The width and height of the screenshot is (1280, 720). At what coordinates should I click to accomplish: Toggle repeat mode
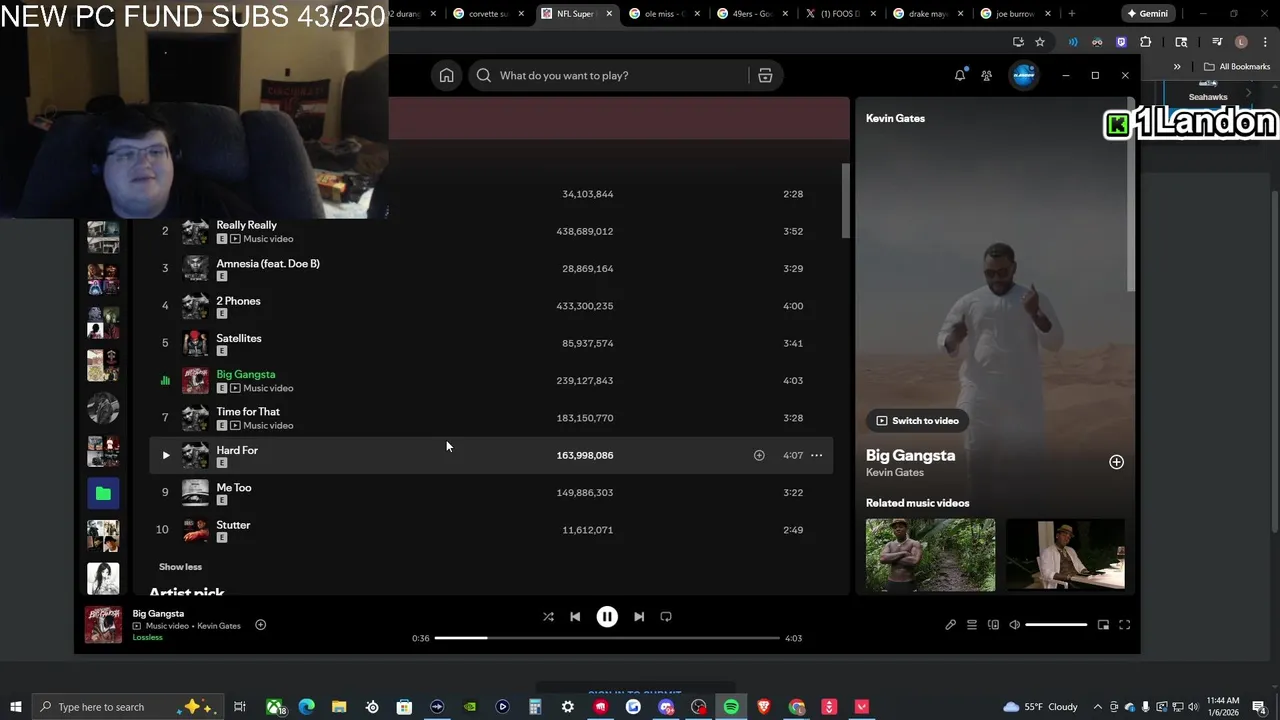[666, 617]
